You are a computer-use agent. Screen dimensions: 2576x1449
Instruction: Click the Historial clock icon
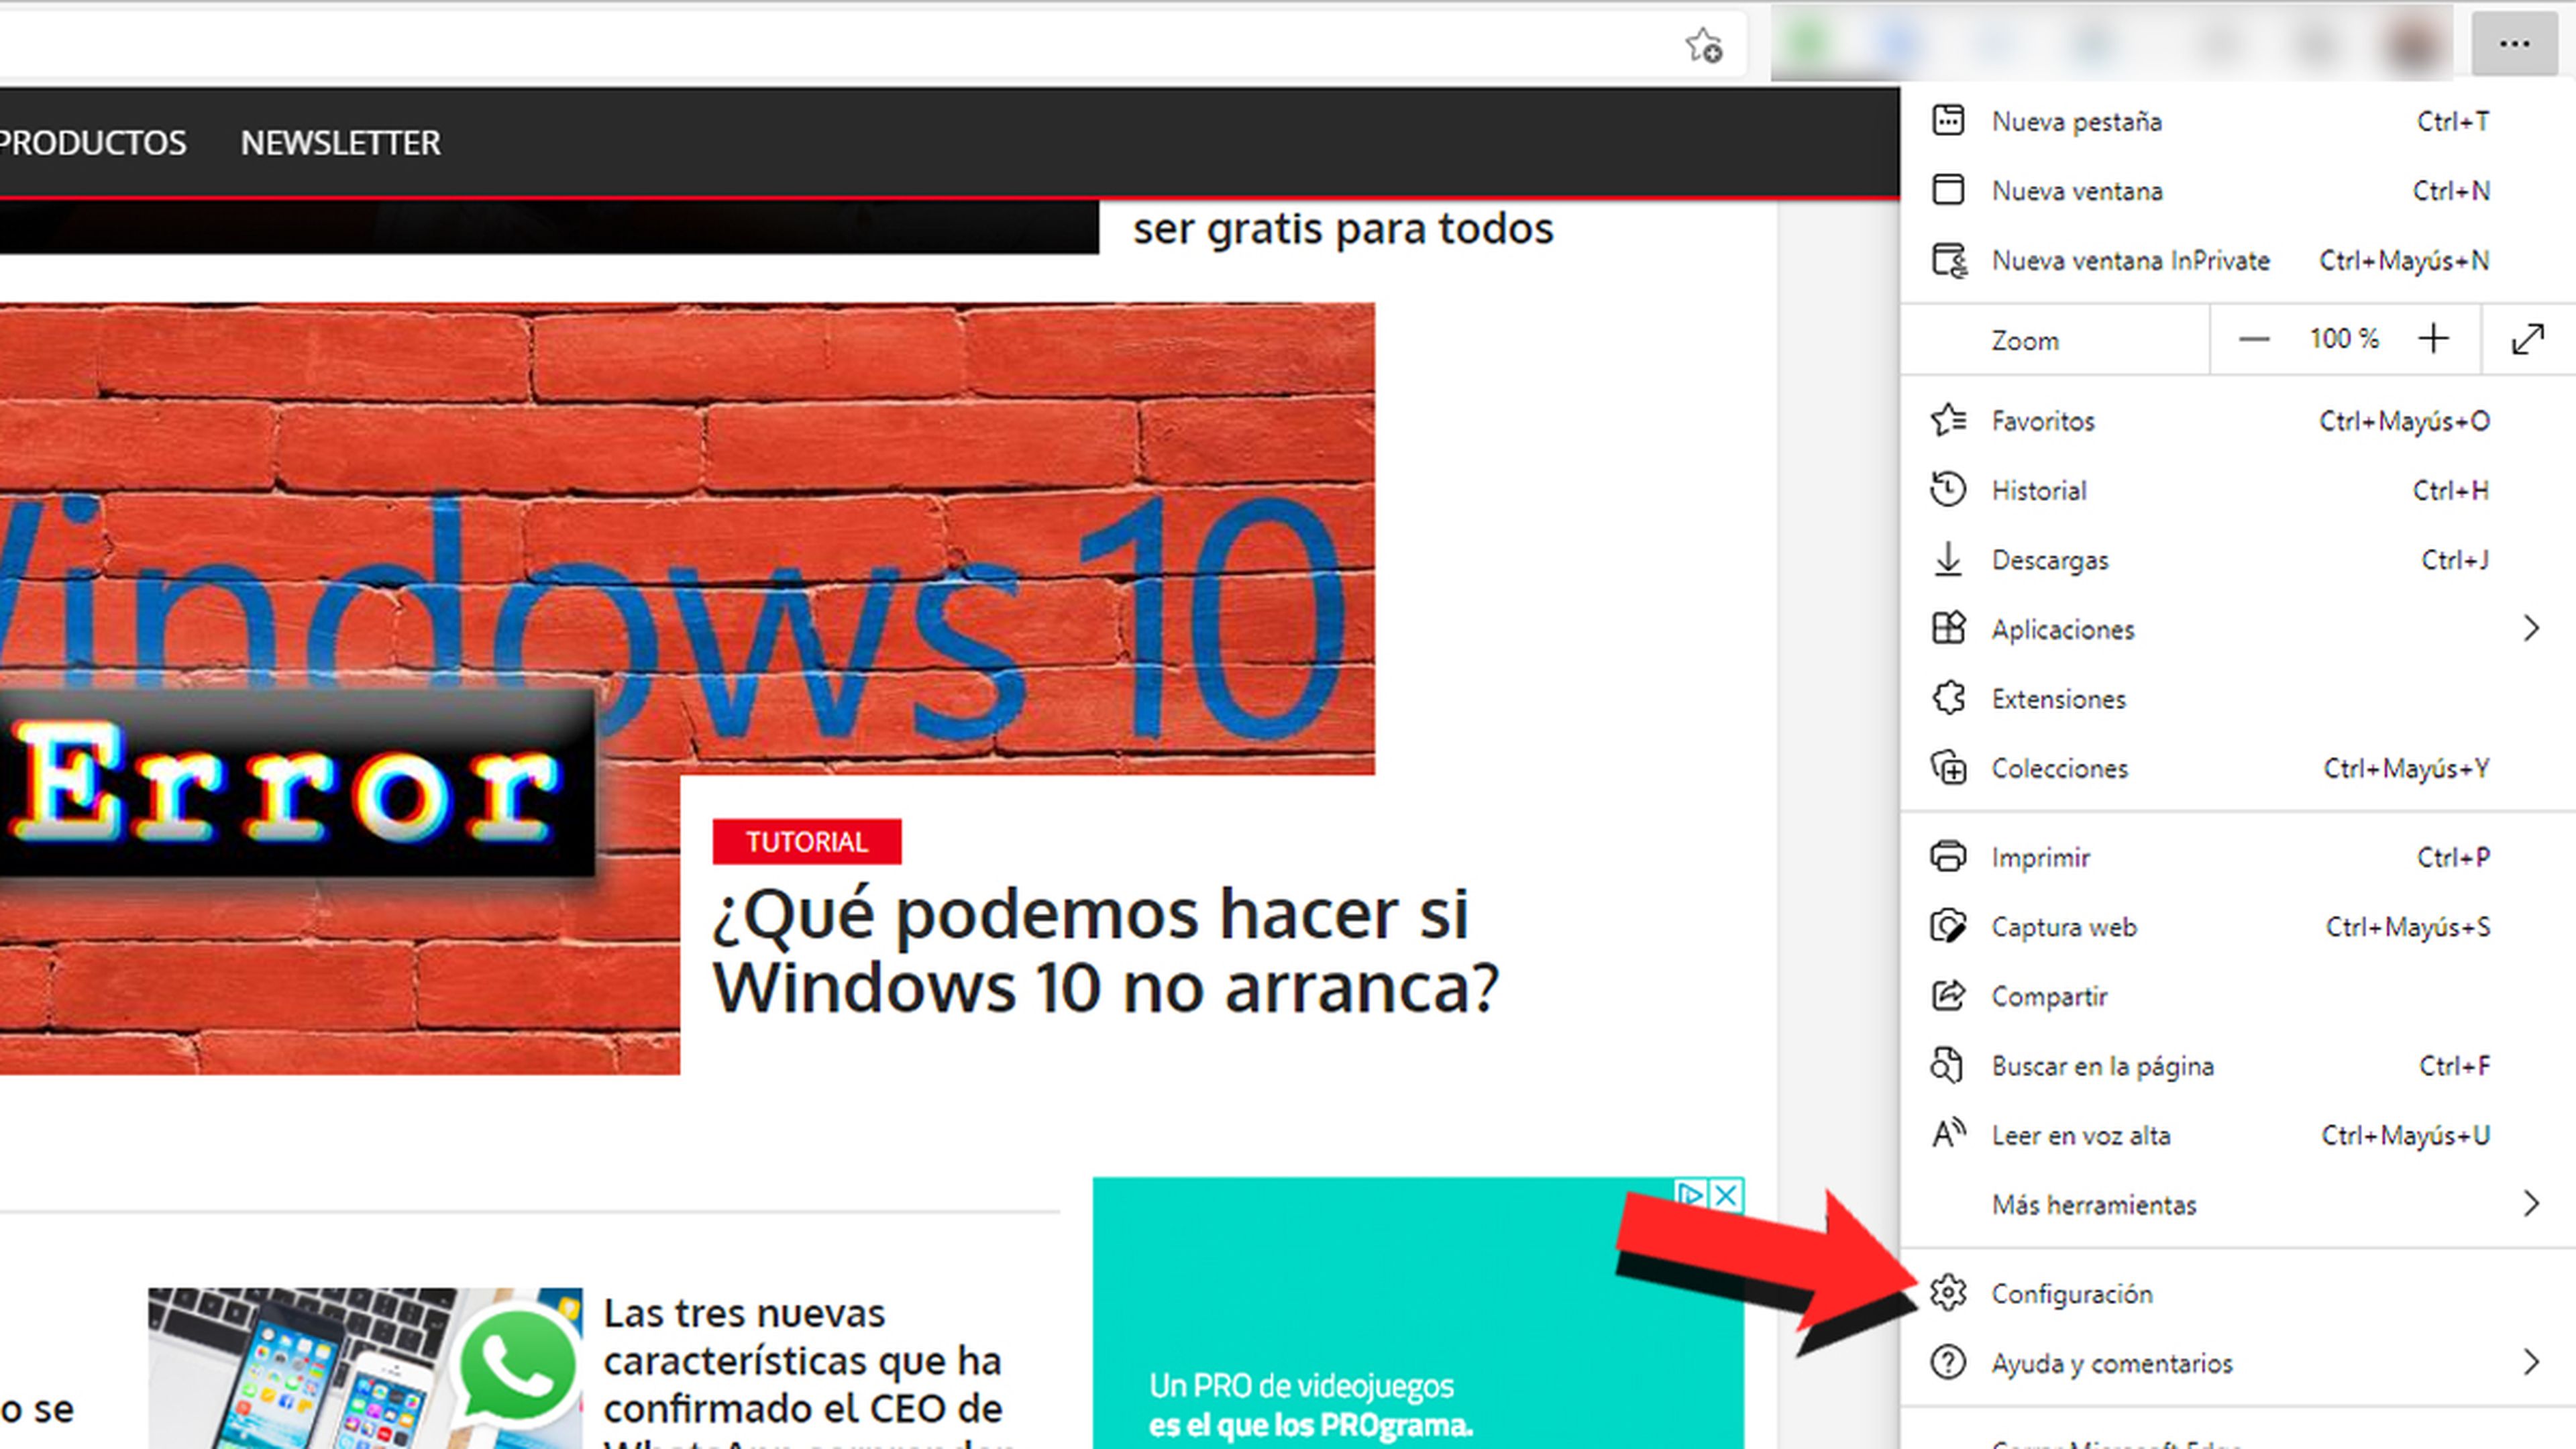coord(1948,490)
